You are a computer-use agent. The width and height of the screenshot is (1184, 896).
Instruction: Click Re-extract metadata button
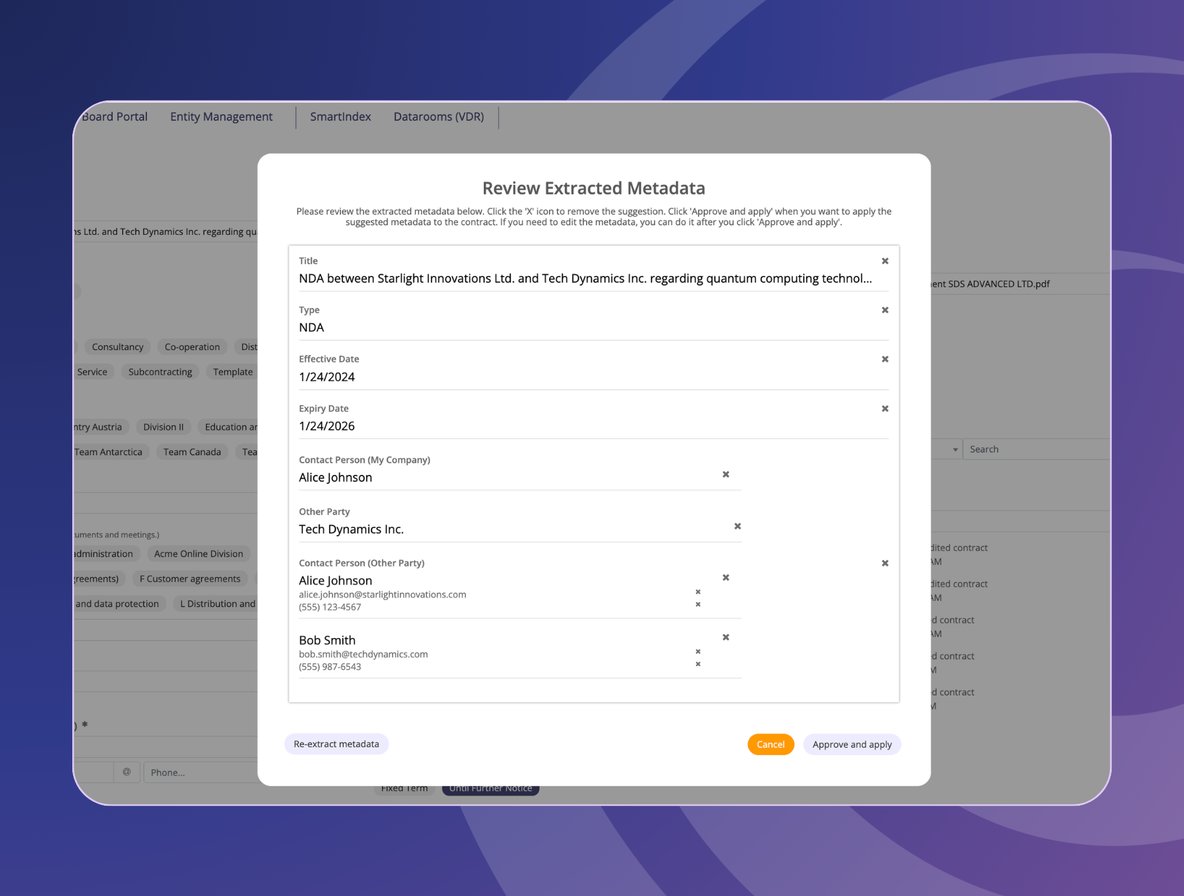tap(336, 744)
